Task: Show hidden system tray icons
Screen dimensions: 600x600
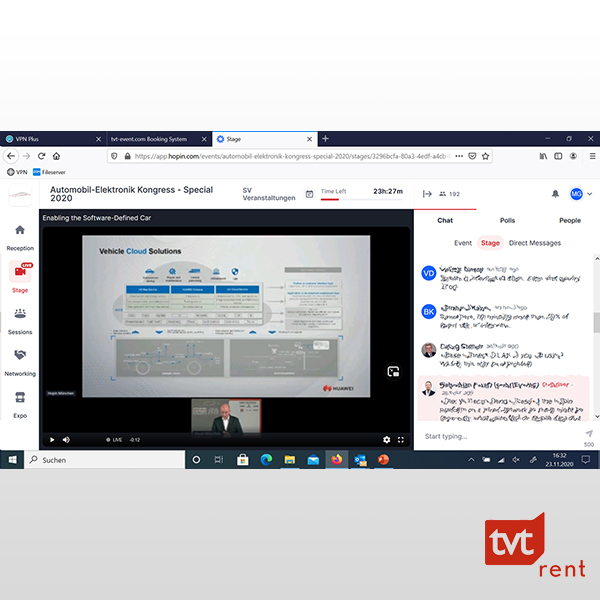Action: pos(471,460)
